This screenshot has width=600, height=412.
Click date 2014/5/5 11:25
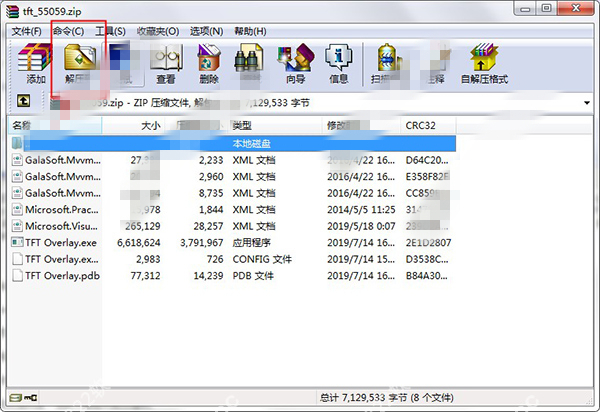tap(361, 209)
